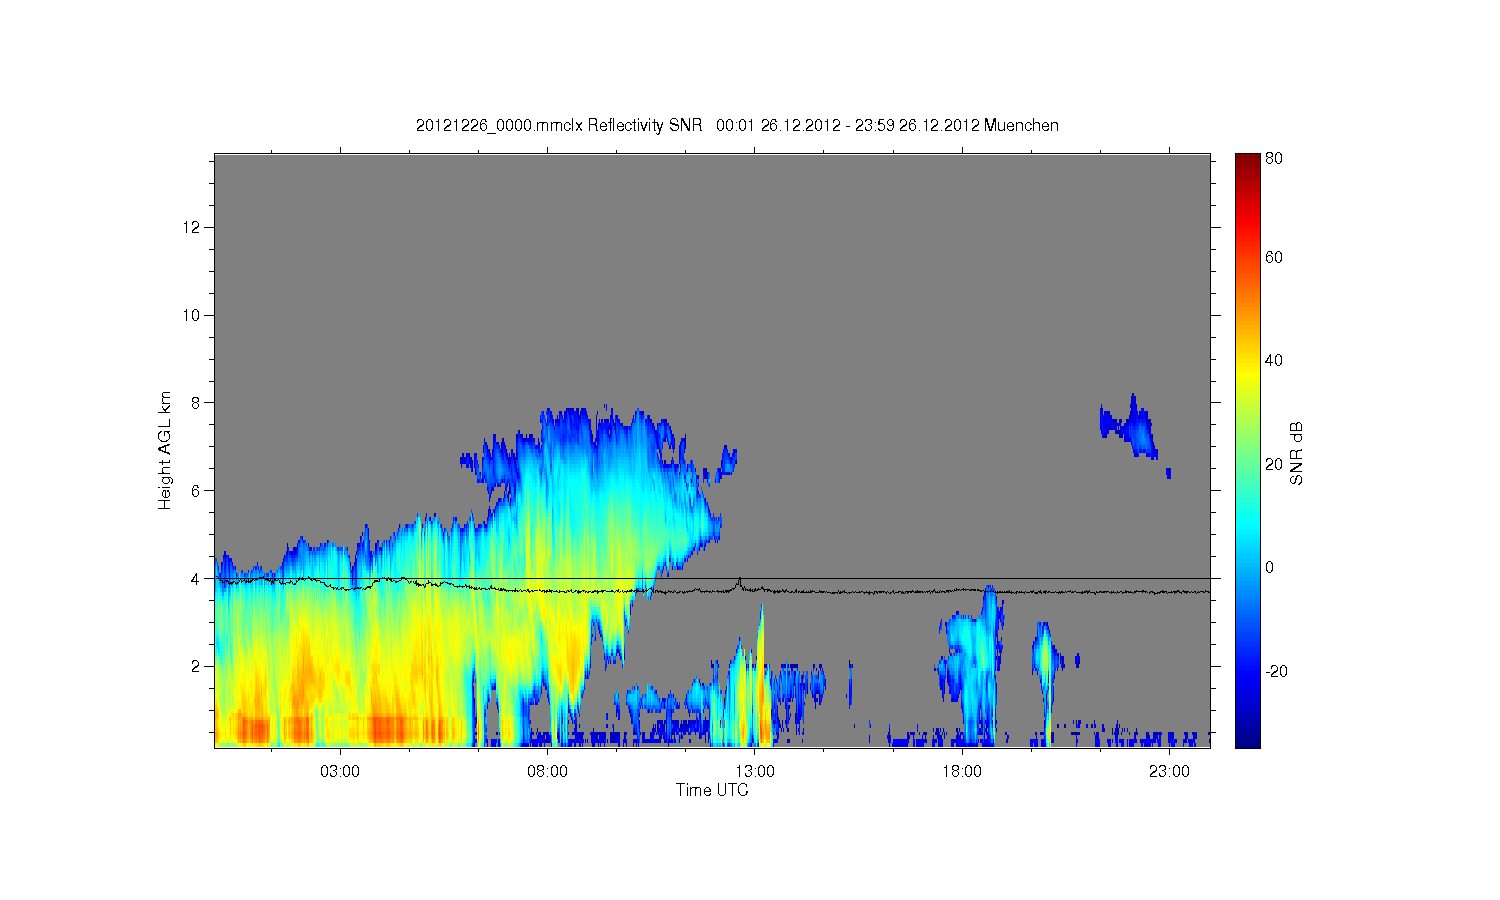Click the dark blue bottom of the colorbar
The image size is (1500, 900).
pos(1247,738)
